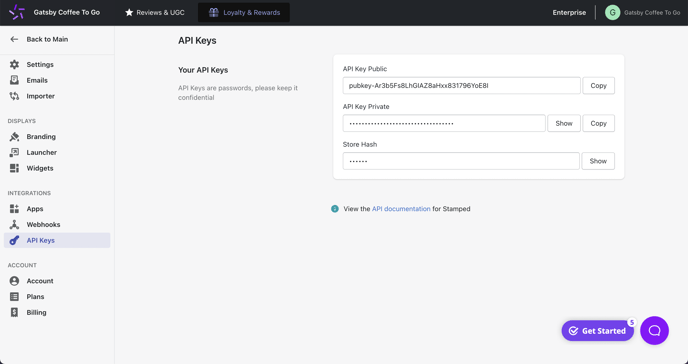Click Gatsby Coffee To Go account name
Image resolution: width=688 pixels, height=364 pixels.
coord(652,12)
